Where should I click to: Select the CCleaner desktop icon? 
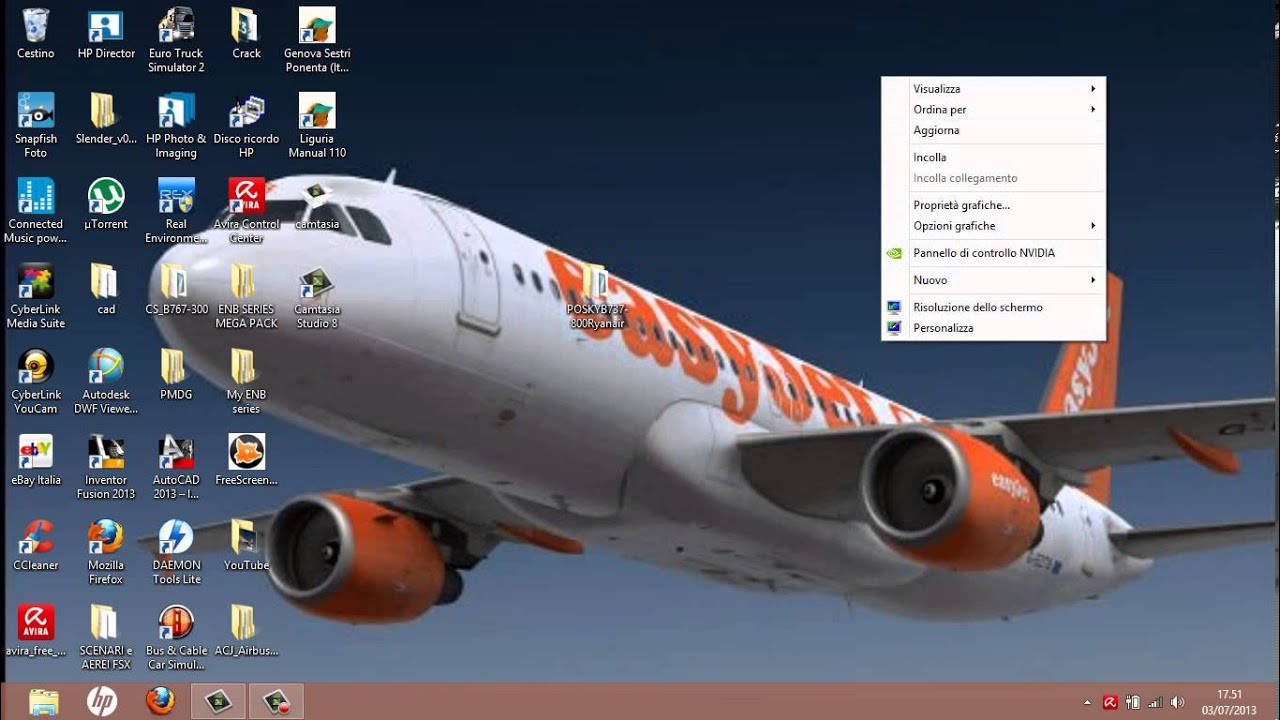(35, 546)
